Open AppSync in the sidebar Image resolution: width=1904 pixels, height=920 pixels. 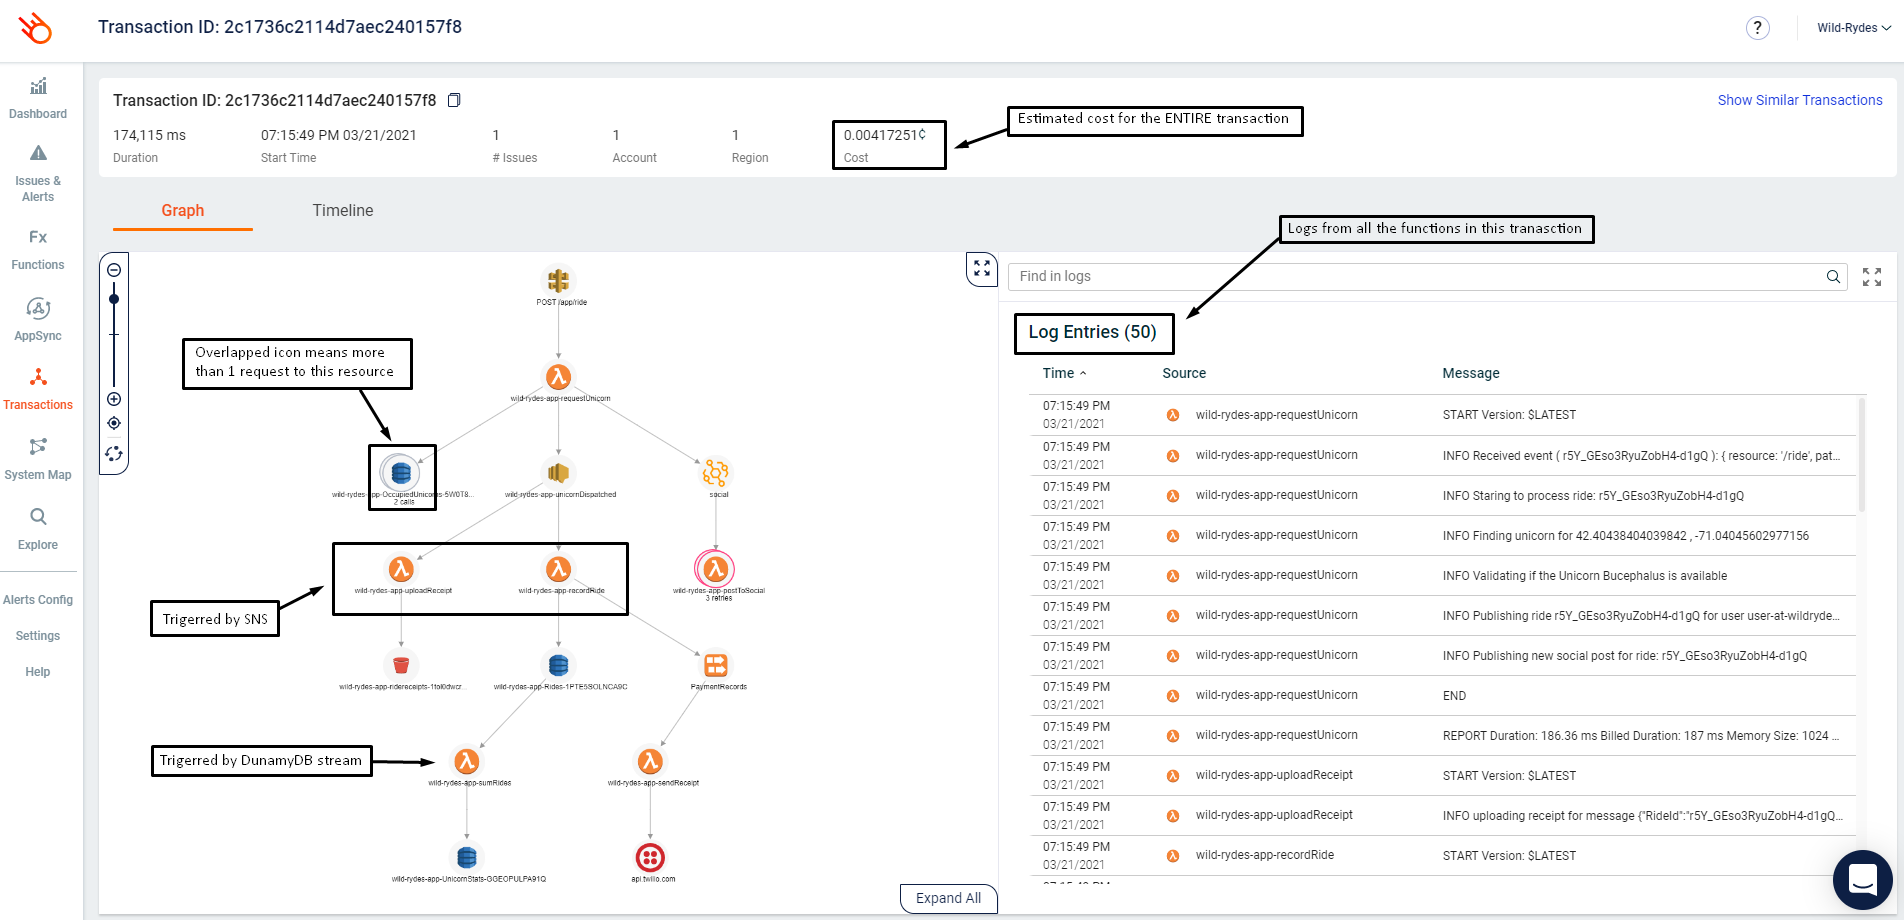point(38,319)
